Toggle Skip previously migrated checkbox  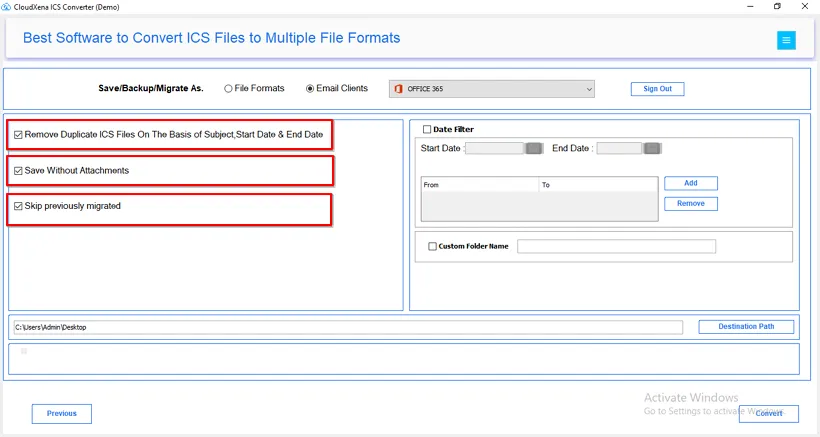[18, 206]
